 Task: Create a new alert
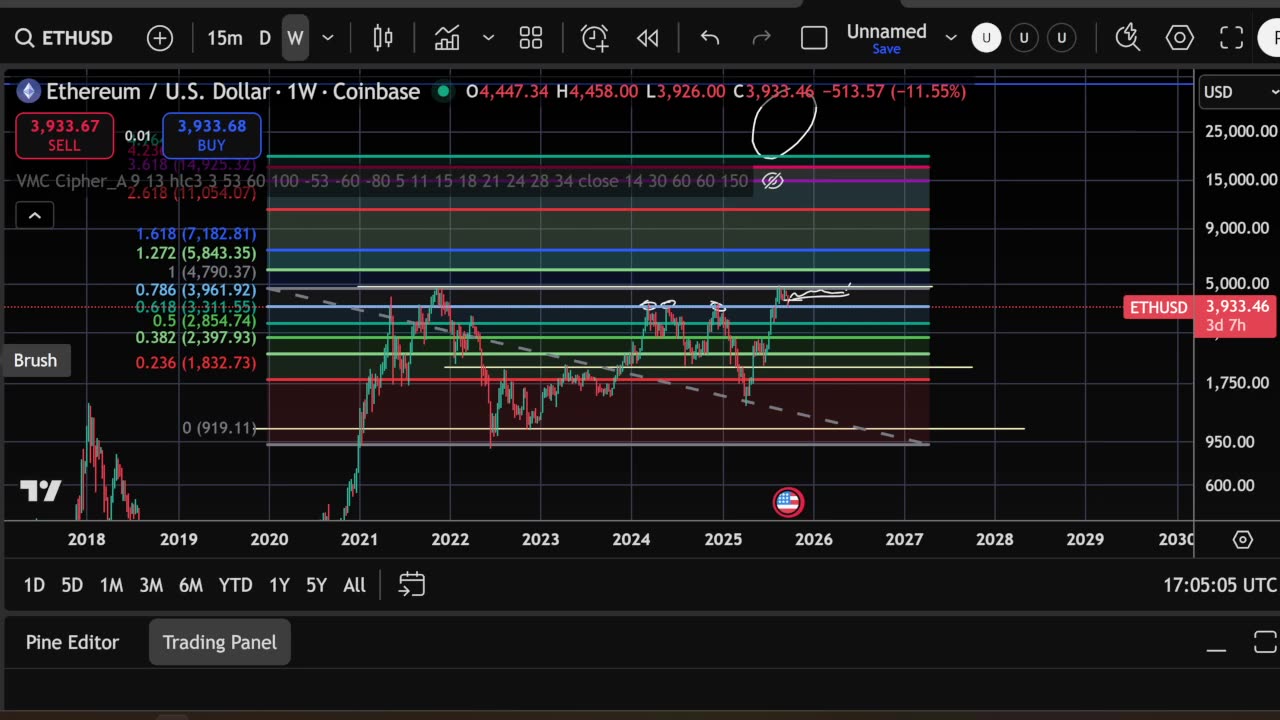(595, 38)
